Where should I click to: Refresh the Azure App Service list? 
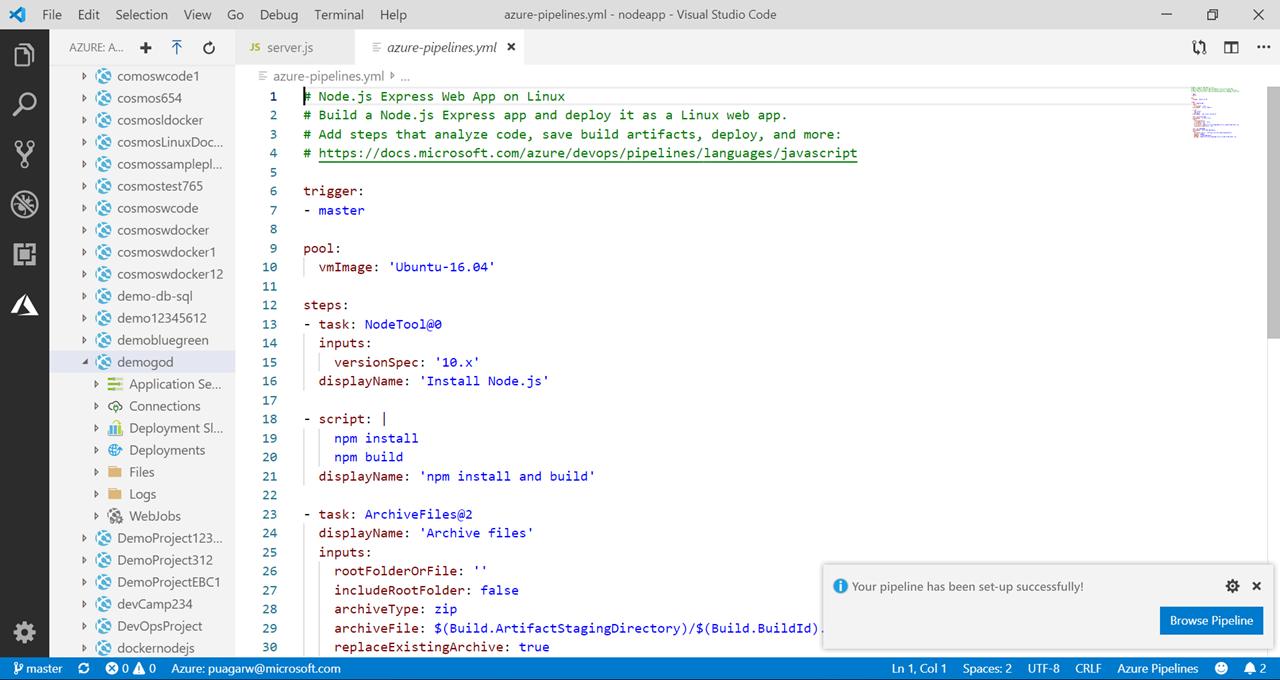tap(208, 47)
